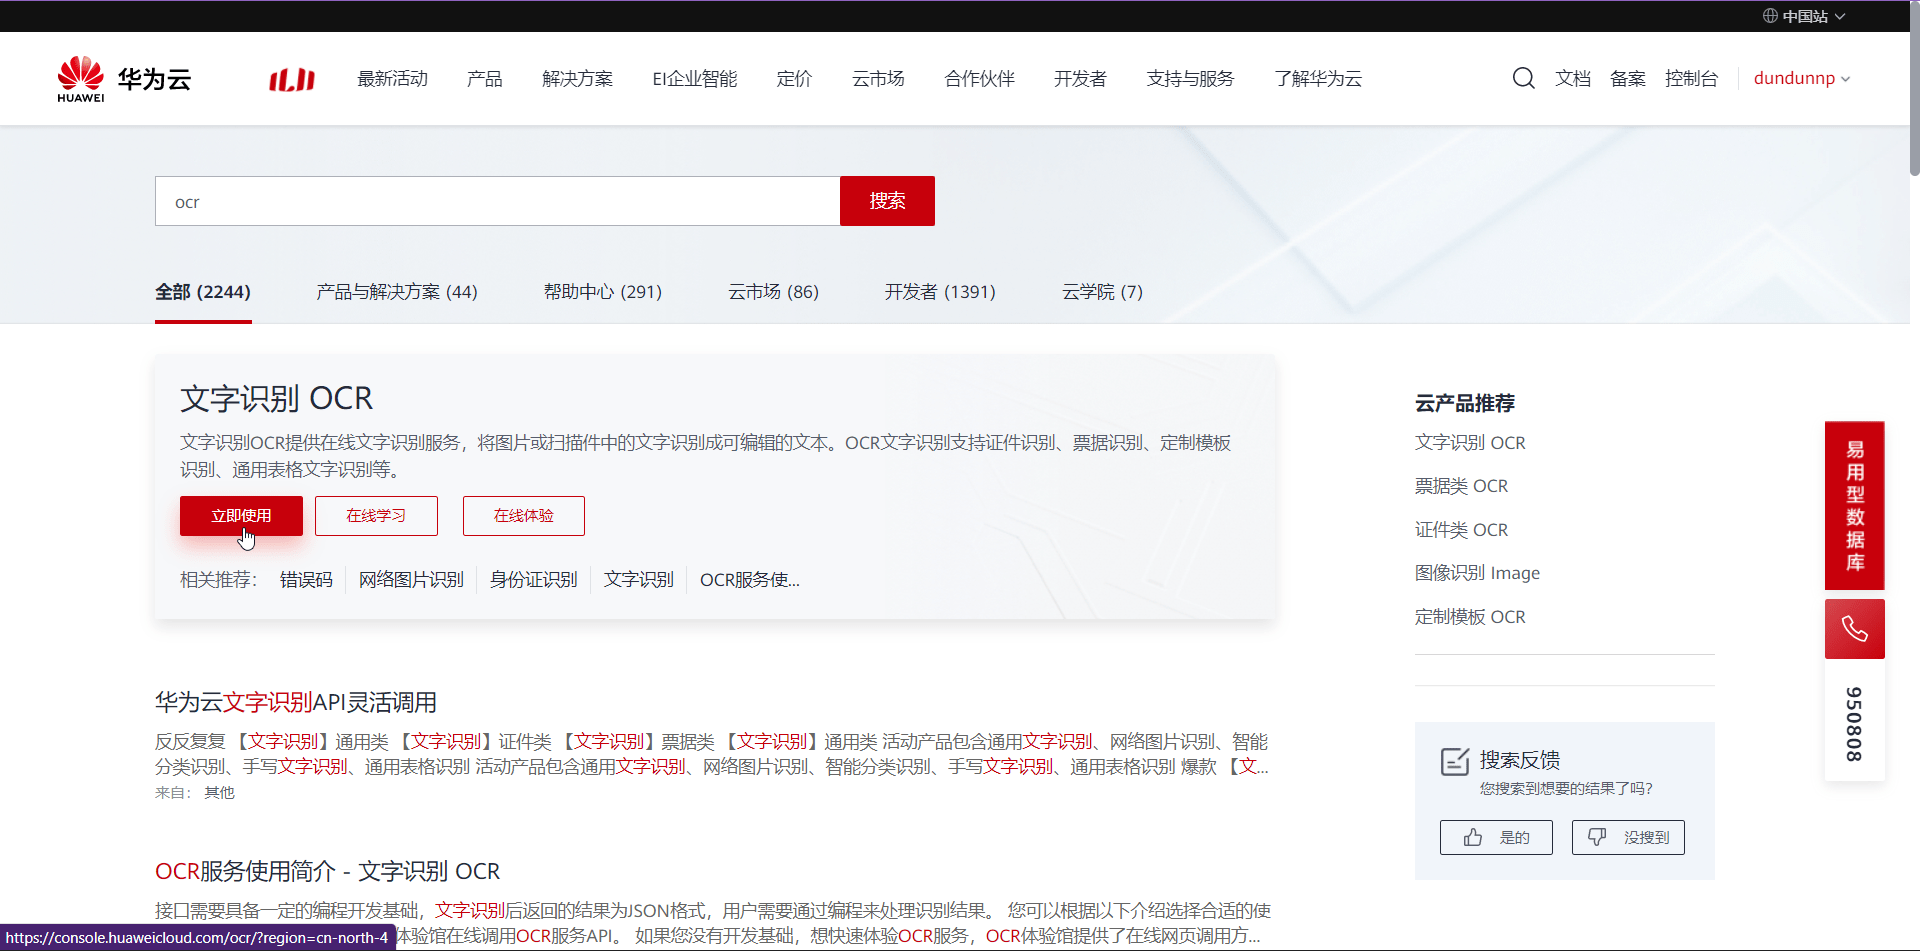Open related recommendation 错误码

(x=306, y=580)
